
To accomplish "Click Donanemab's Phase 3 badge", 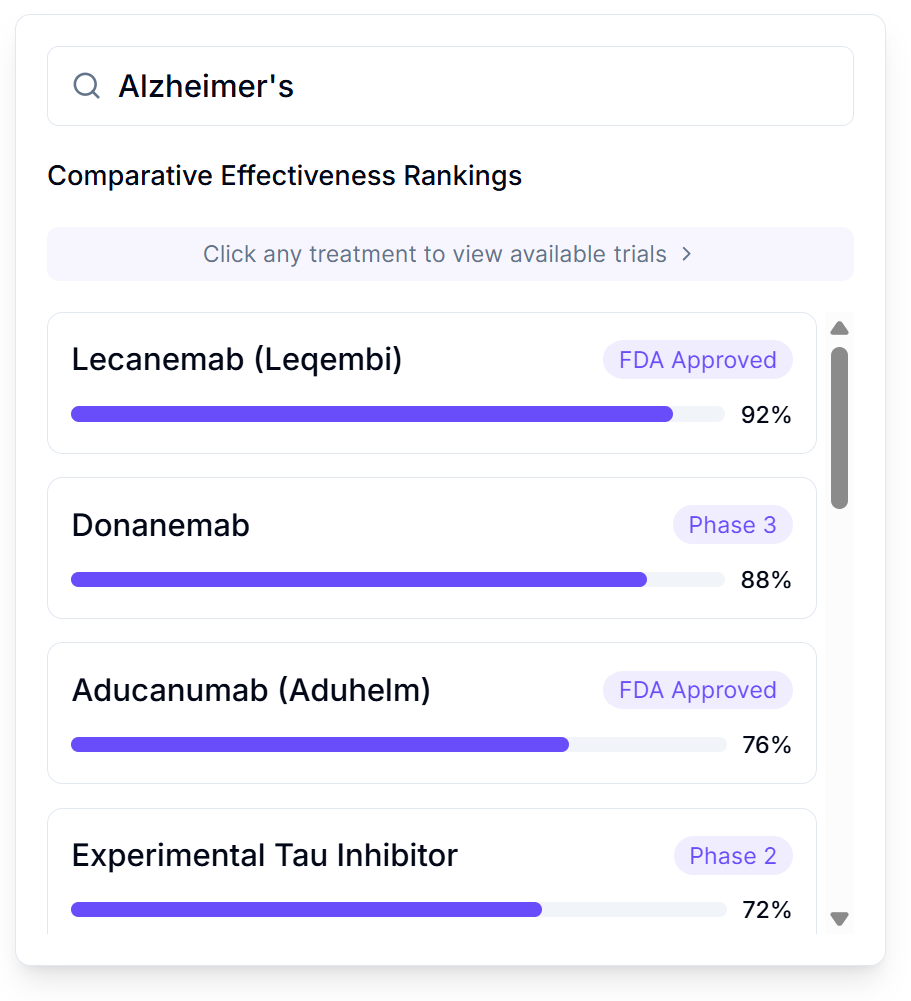I will click(x=732, y=525).
